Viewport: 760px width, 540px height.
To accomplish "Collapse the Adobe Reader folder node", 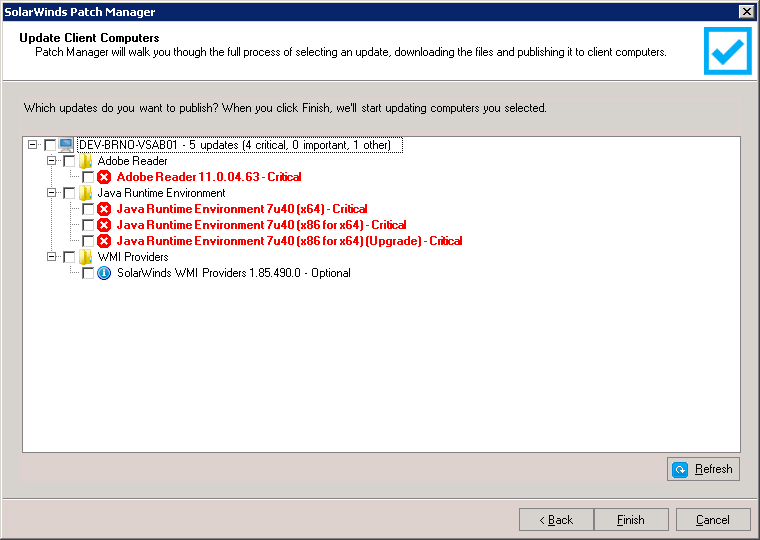I will [51, 160].
